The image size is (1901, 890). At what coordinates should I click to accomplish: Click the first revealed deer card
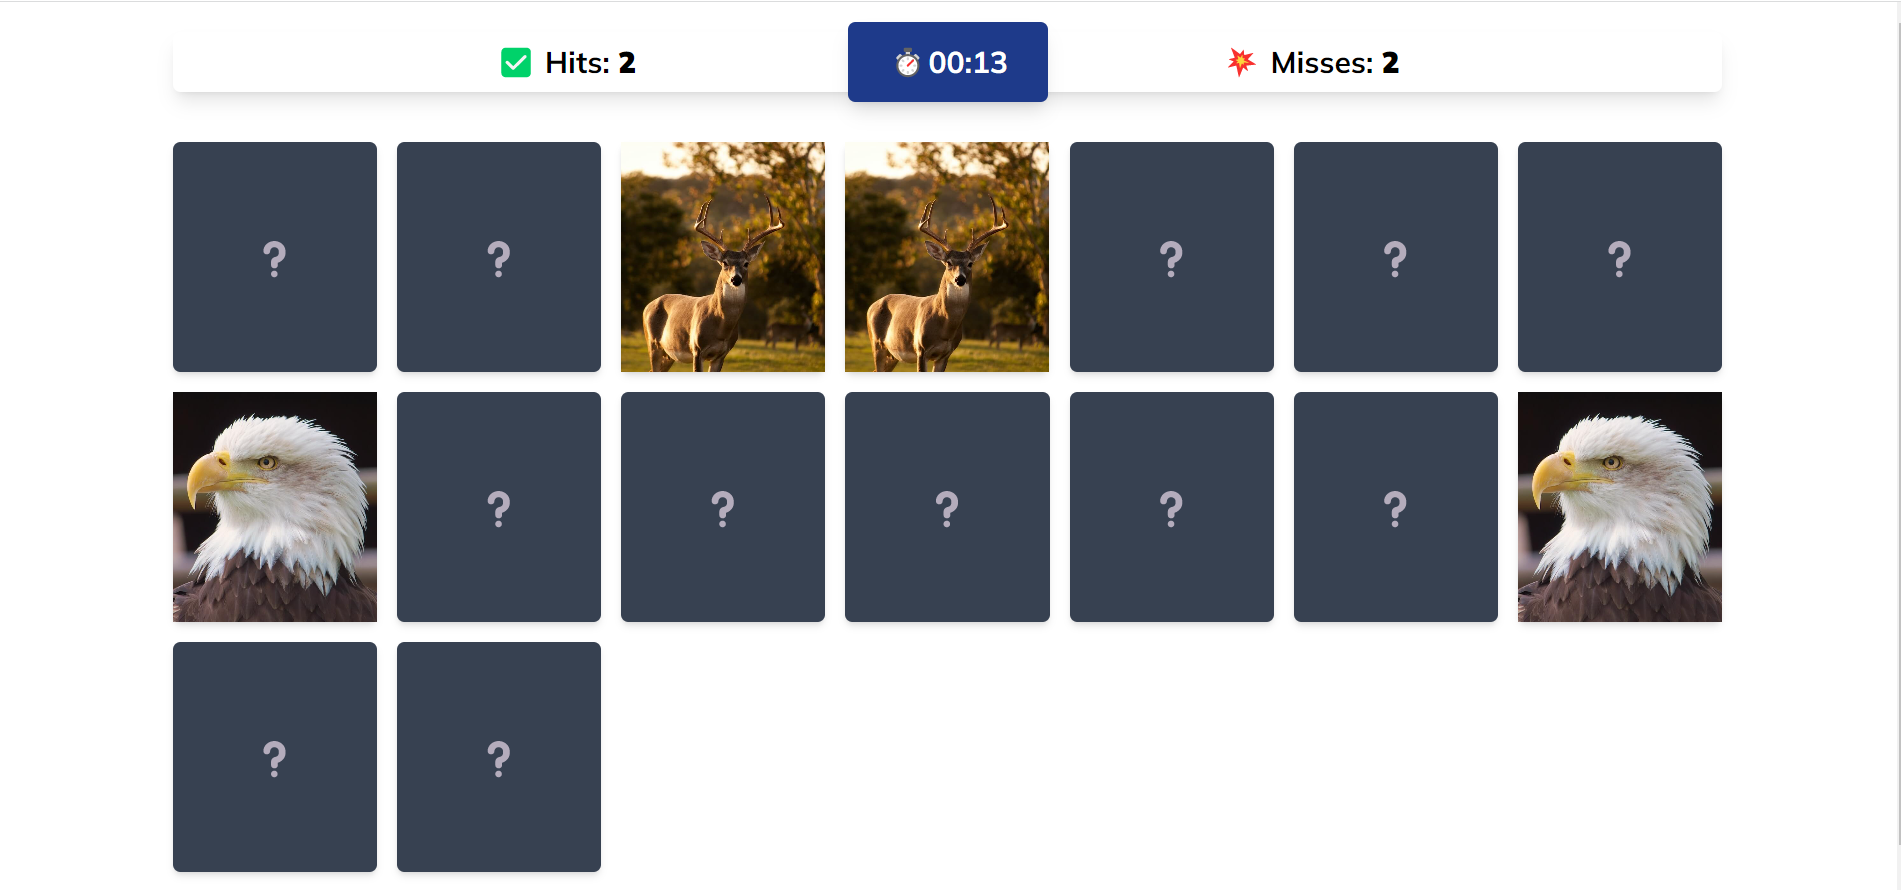point(723,257)
